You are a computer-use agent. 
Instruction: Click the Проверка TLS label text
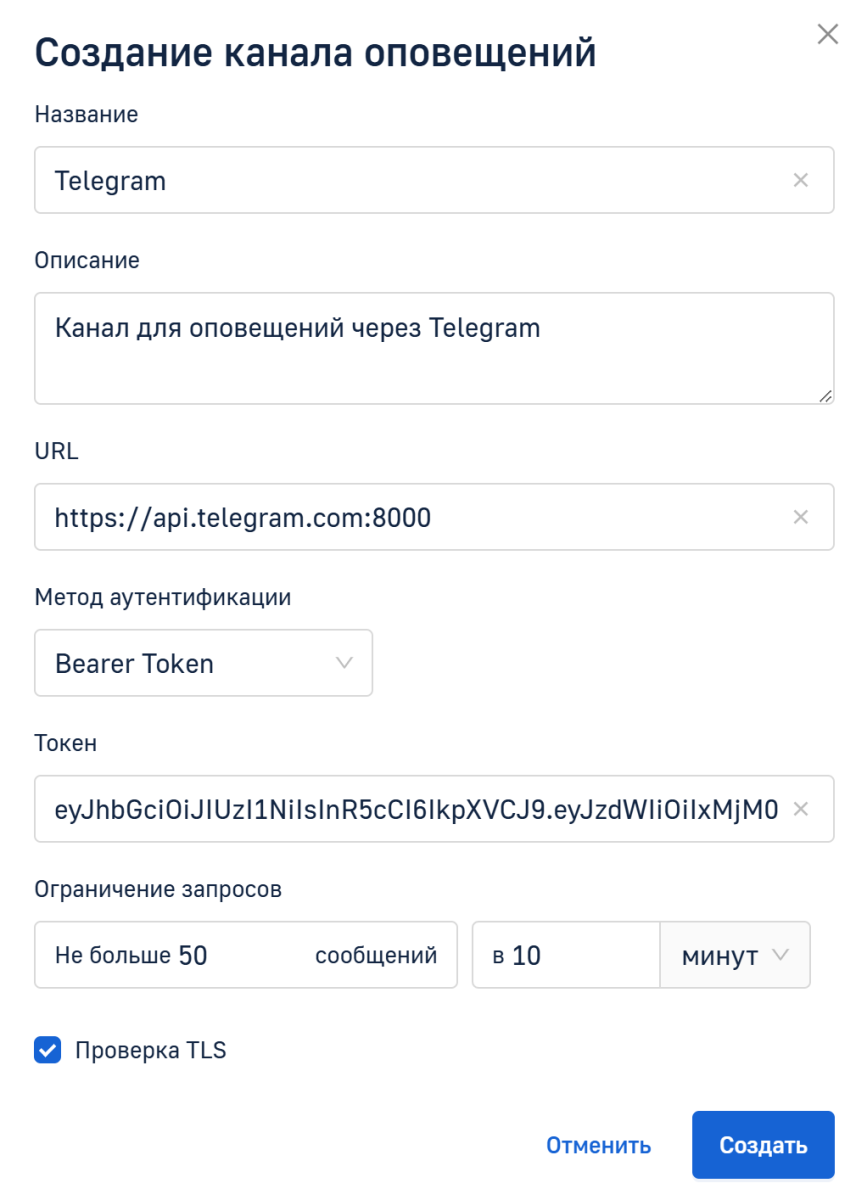151,1051
